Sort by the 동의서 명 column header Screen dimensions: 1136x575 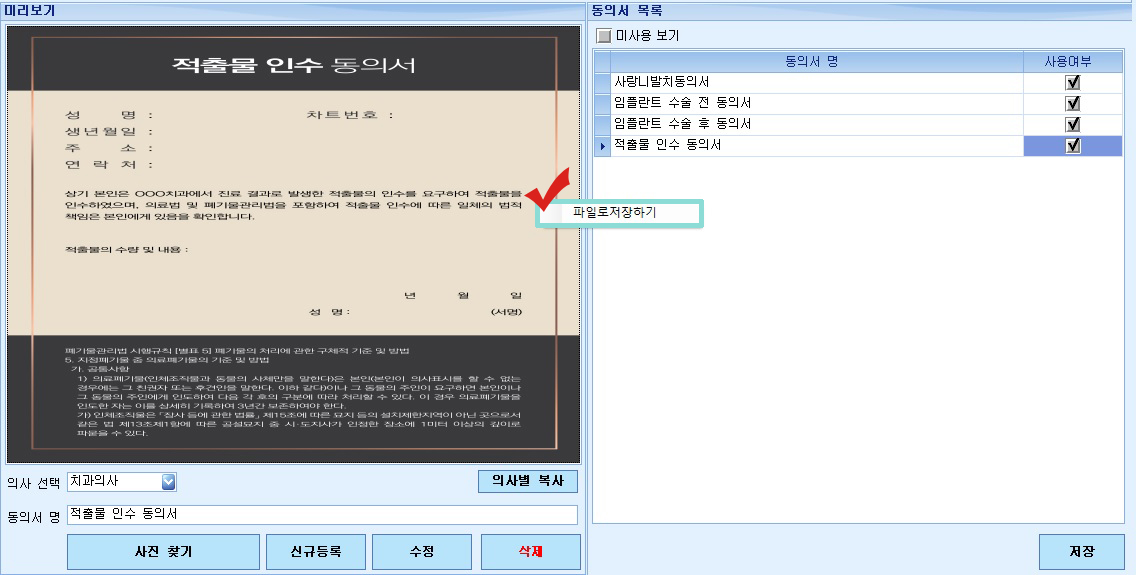(x=811, y=62)
